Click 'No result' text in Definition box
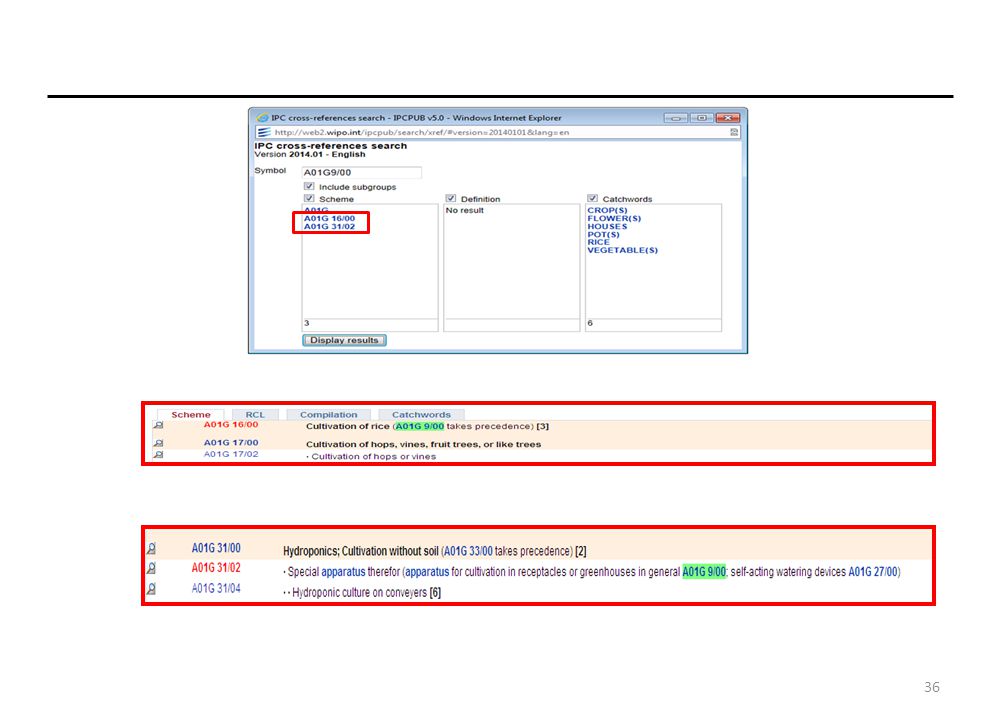This screenshot has height=720, width=1000. 464,210
